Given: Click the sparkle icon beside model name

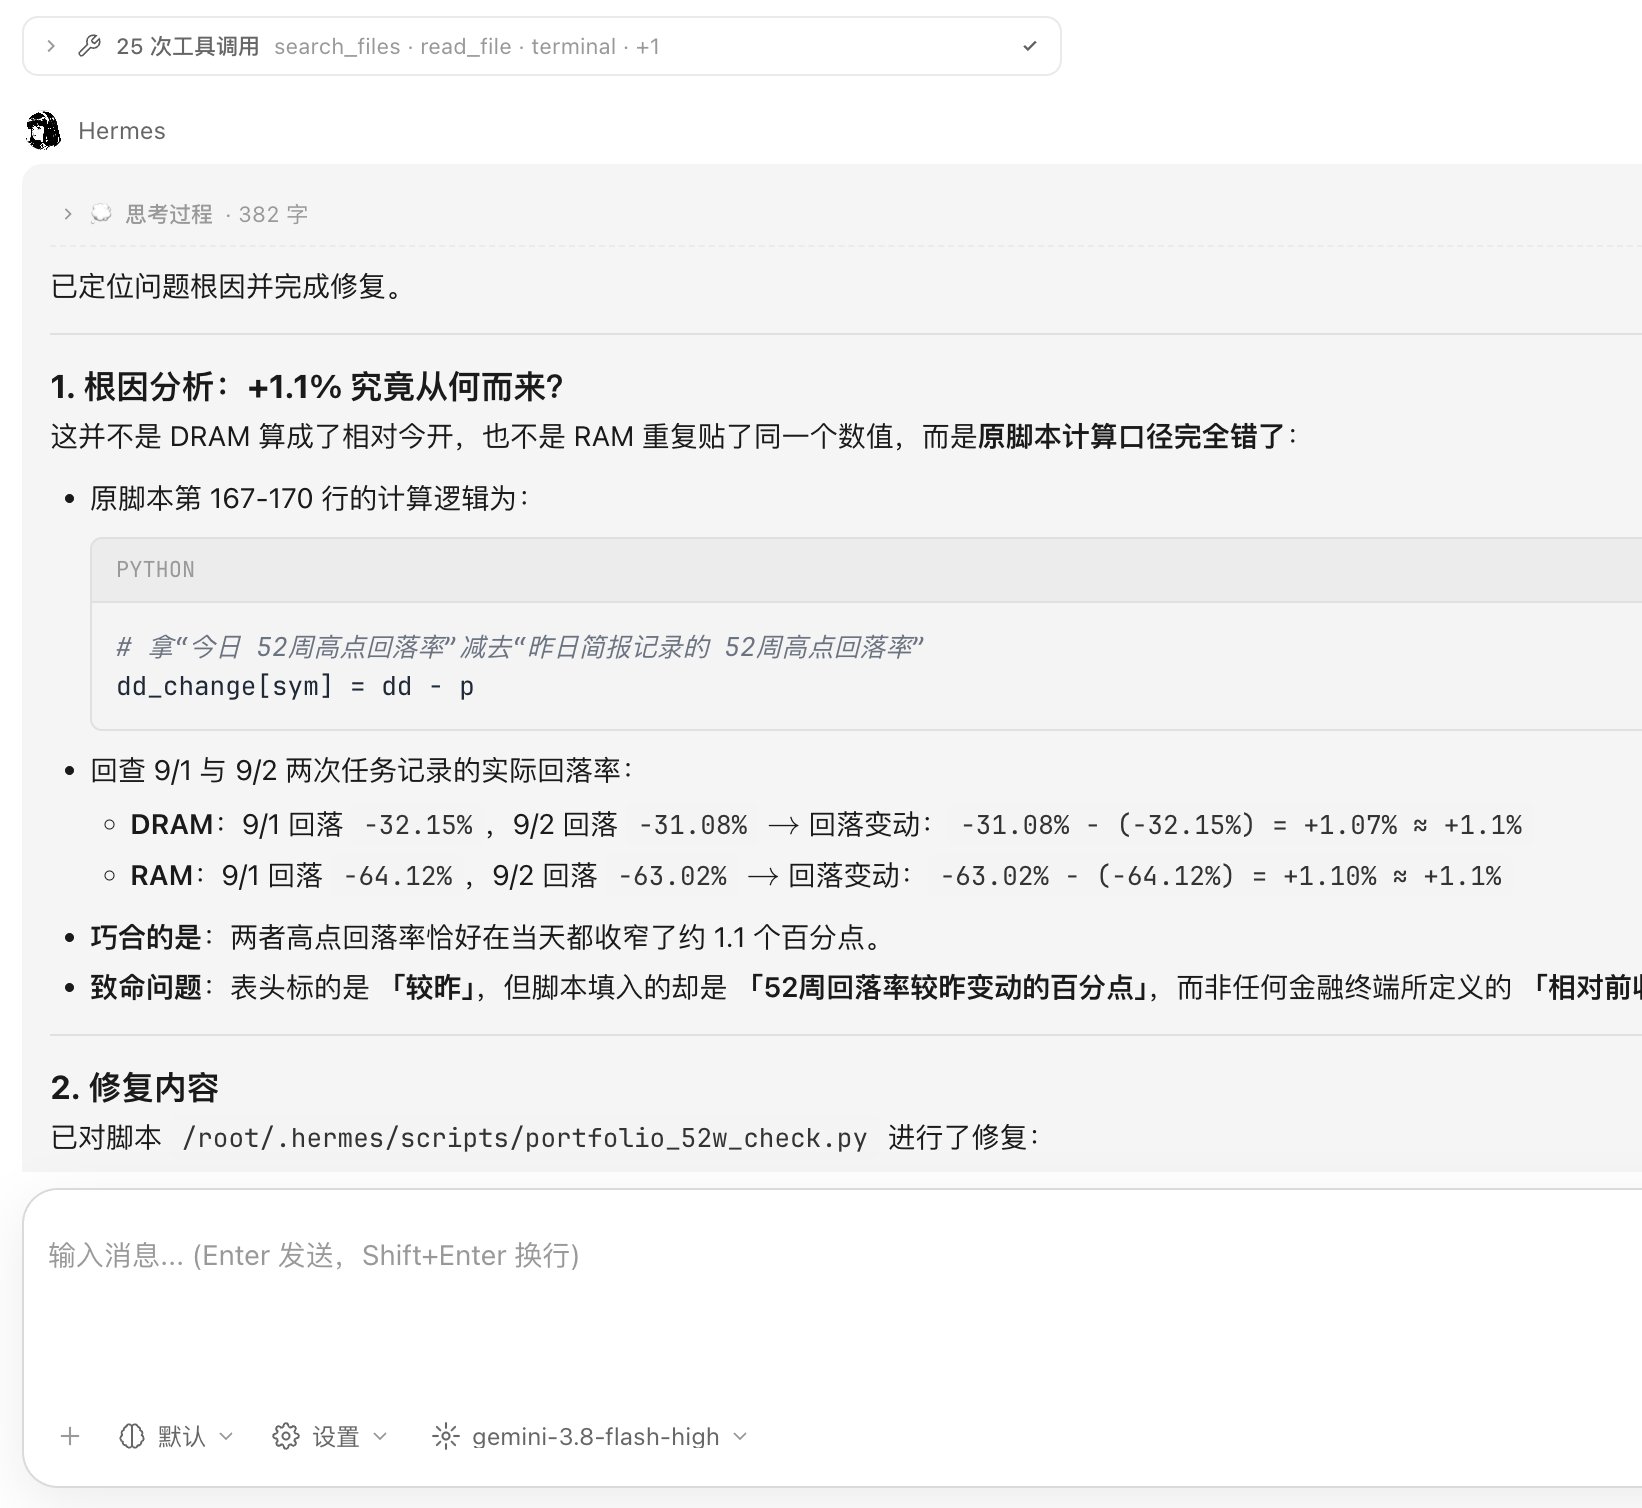Looking at the screenshot, I should click(445, 1437).
